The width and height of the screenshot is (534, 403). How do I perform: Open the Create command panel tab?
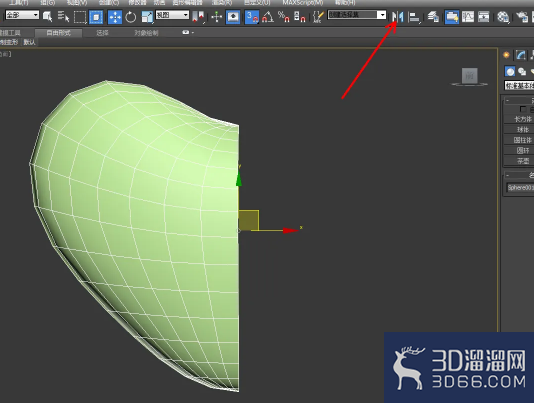tap(506, 55)
